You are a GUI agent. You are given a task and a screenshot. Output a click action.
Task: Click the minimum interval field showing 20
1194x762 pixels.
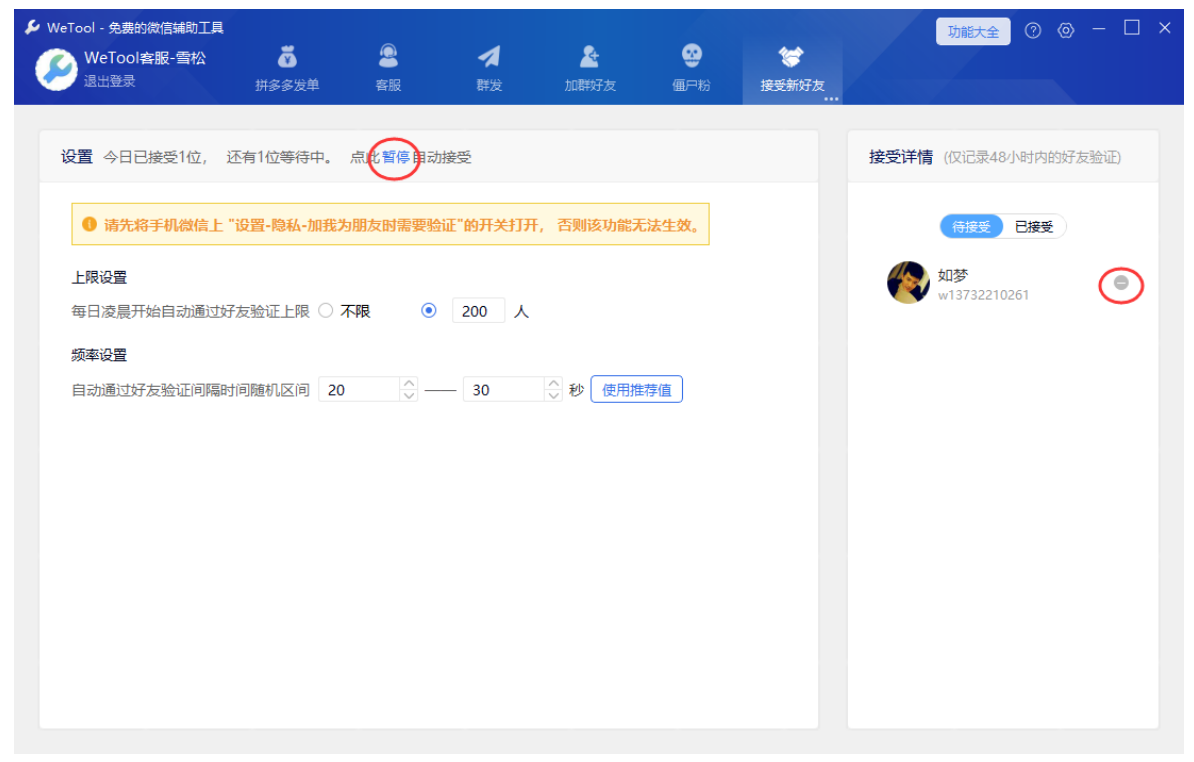359,389
